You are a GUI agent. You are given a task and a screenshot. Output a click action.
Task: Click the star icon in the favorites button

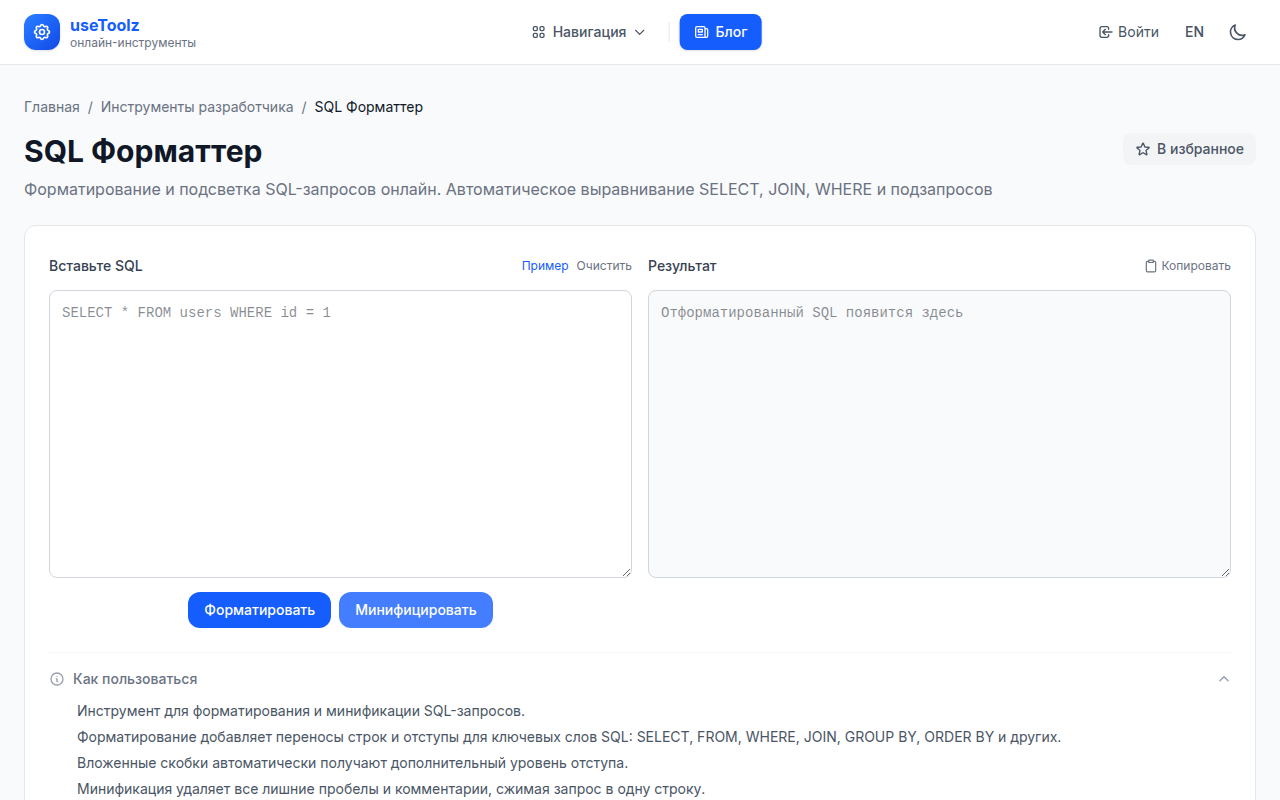click(x=1143, y=149)
